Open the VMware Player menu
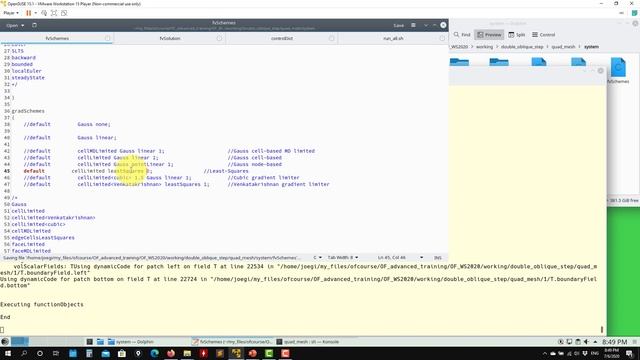Image resolution: width=640 pixels, height=360 pixels. 11,13
